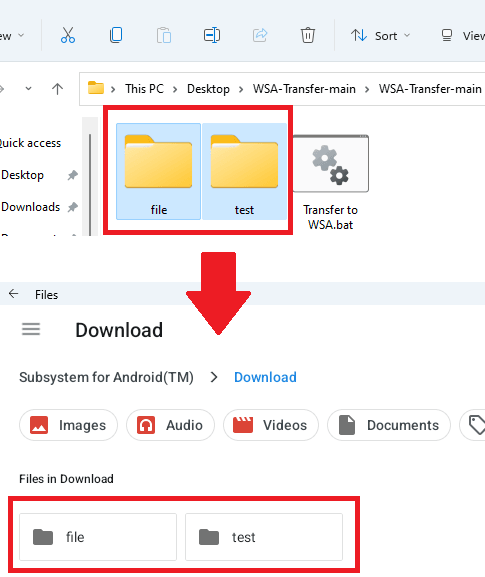Click the Share icon in toolbar

[x=260, y=35]
